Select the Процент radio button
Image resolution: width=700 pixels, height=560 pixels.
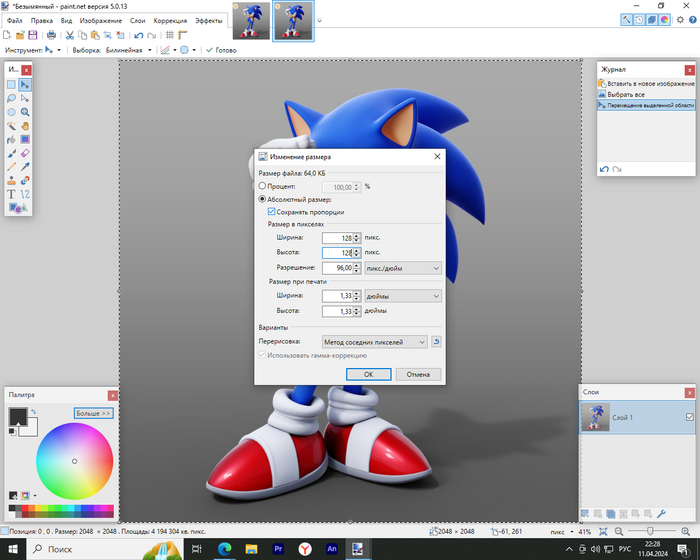point(263,186)
